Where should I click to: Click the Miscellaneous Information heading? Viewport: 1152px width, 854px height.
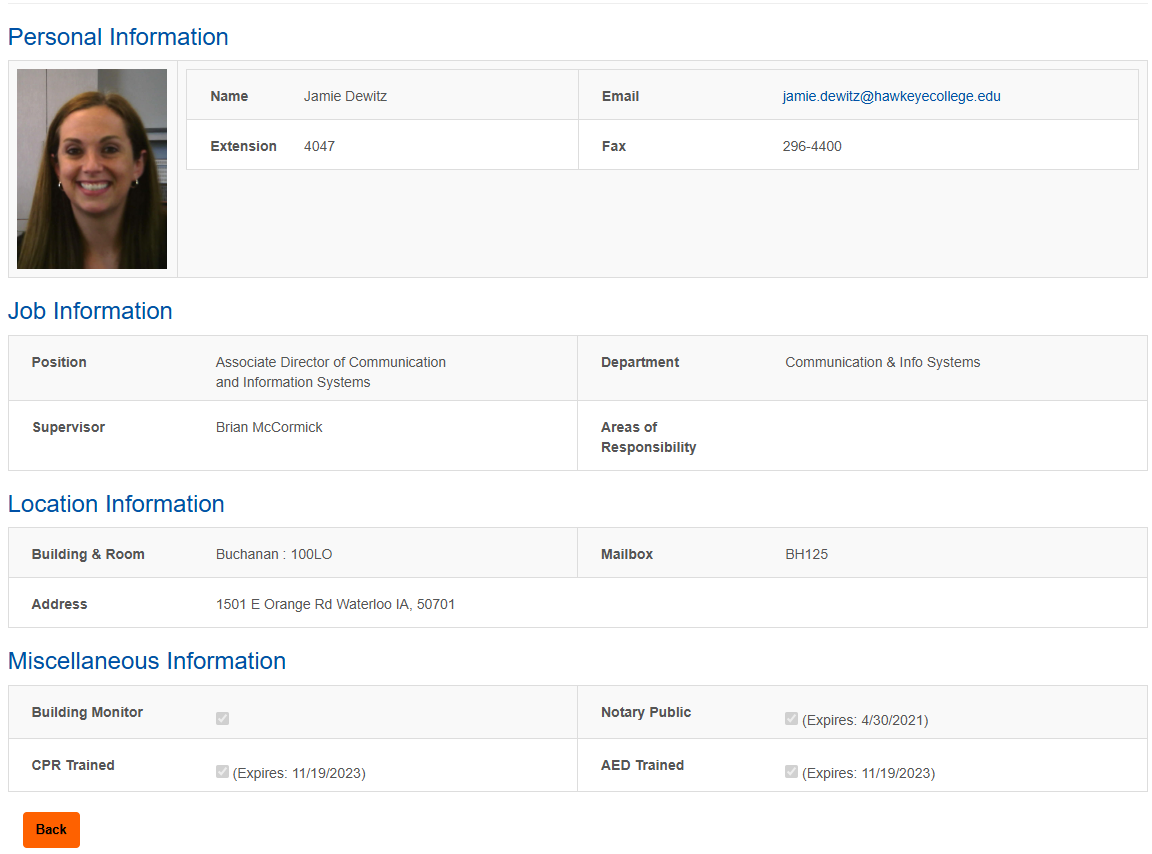click(x=147, y=661)
